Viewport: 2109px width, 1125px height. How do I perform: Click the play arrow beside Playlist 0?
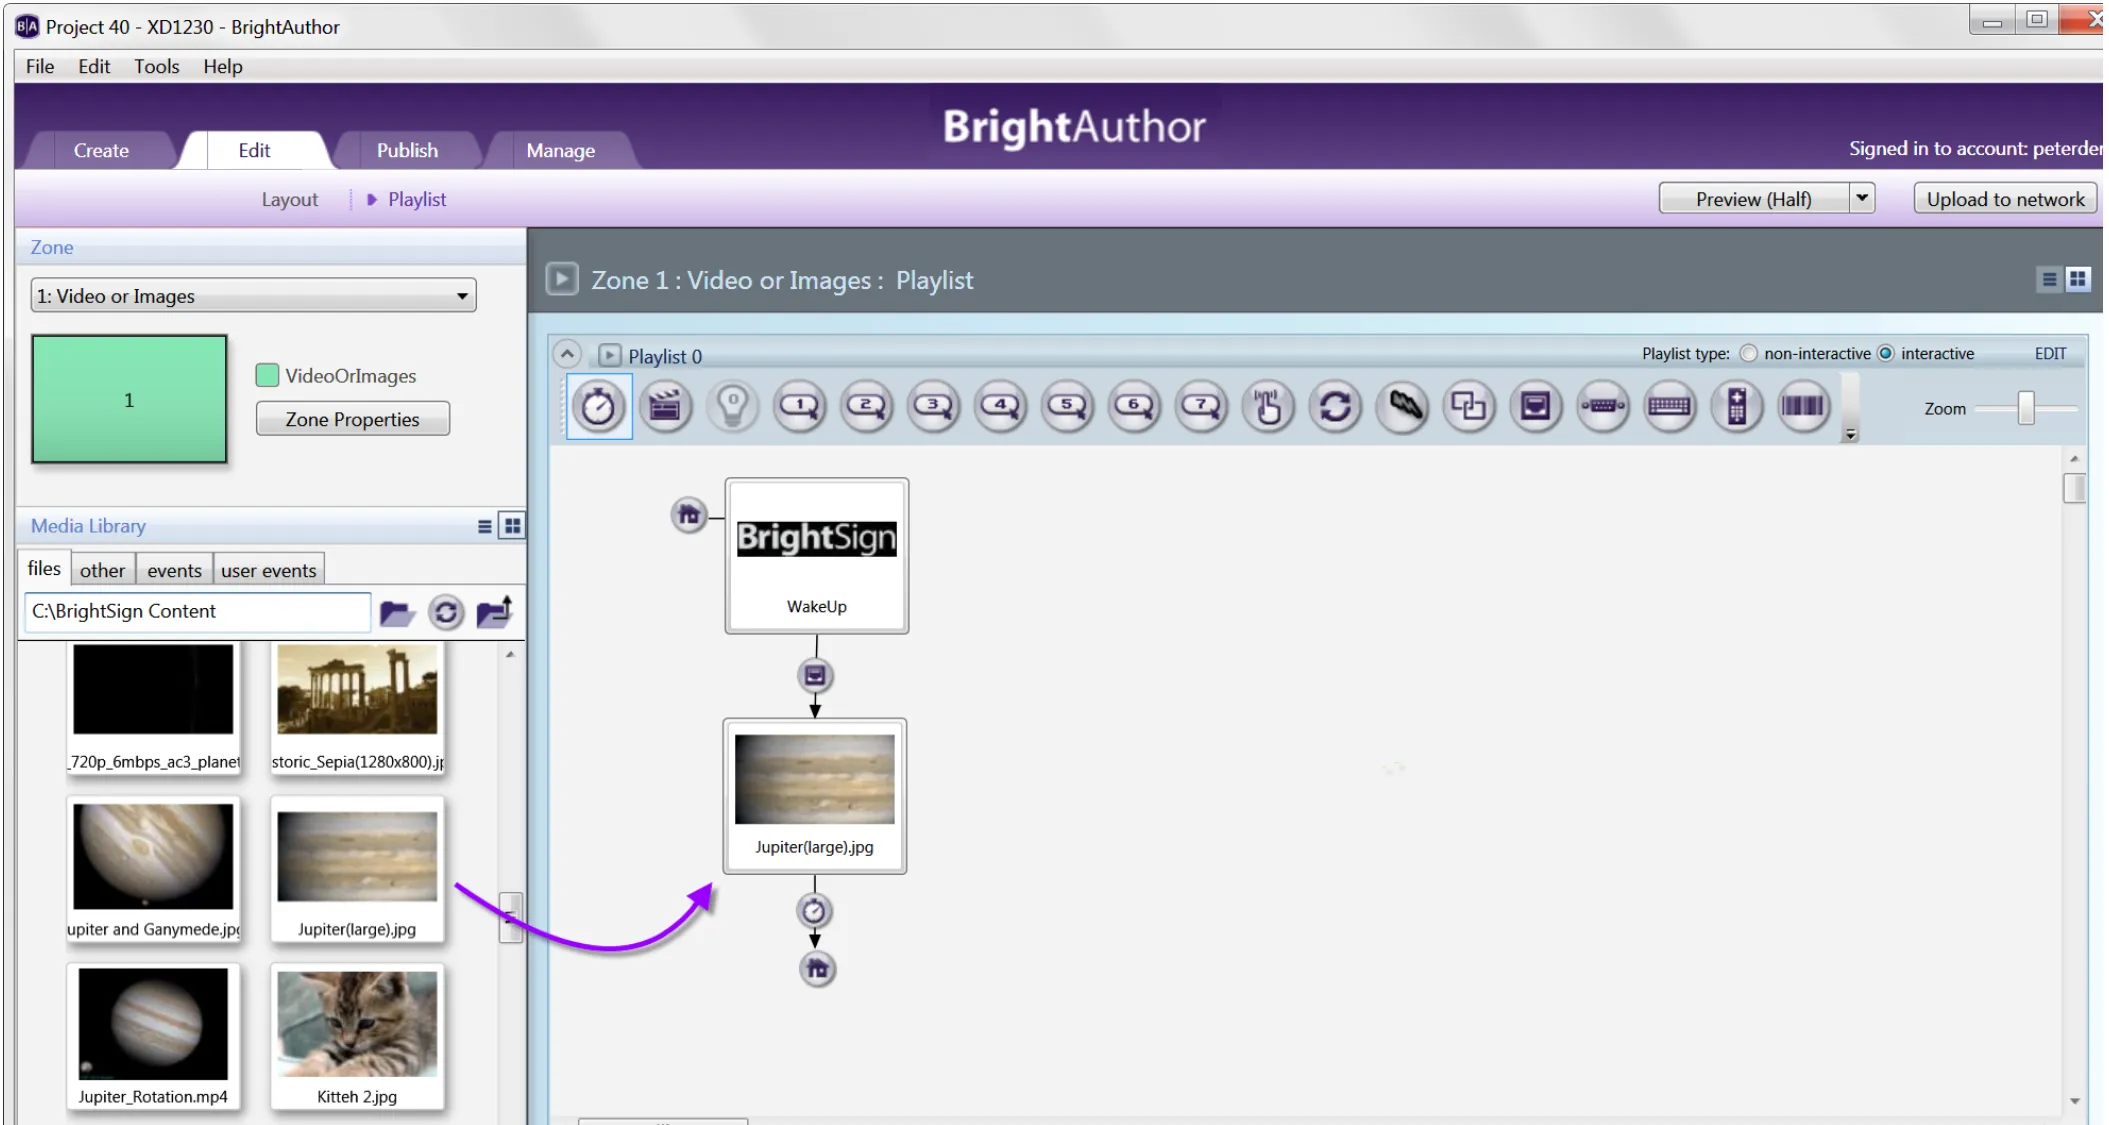pos(609,355)
